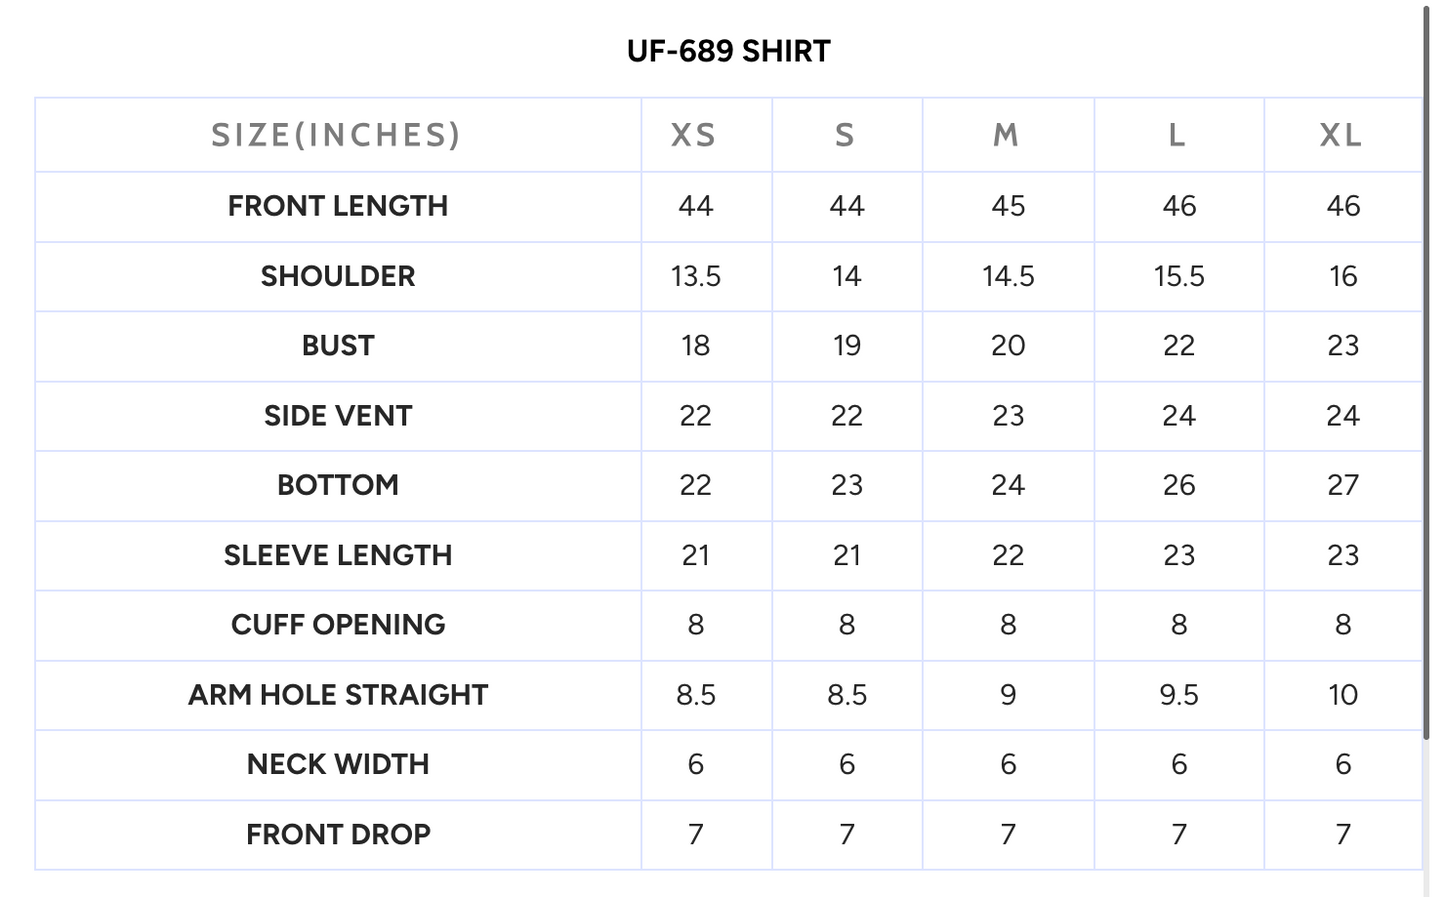Click the FRONT LENGTH row label
Viewport: 1445px width, 897px height.
[338, 206]
